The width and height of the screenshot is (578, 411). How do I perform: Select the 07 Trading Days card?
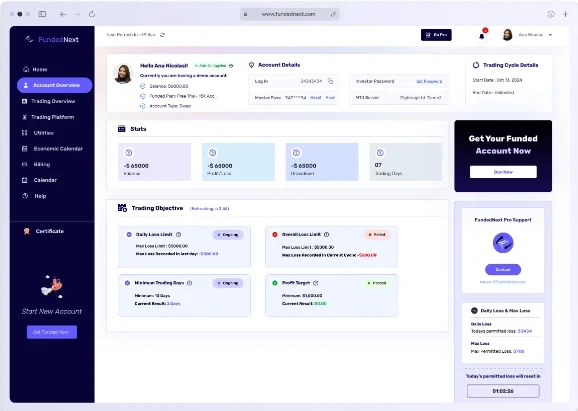click(405, 162)
